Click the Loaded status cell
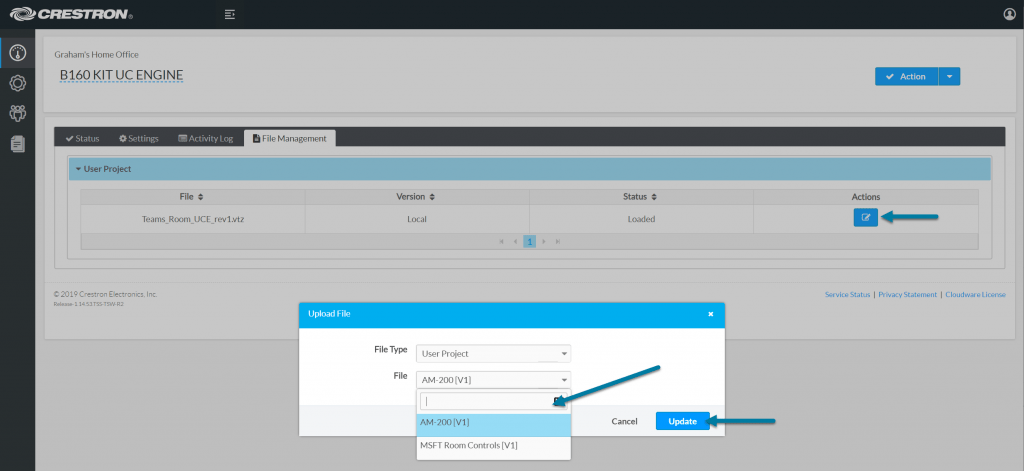 641,219
